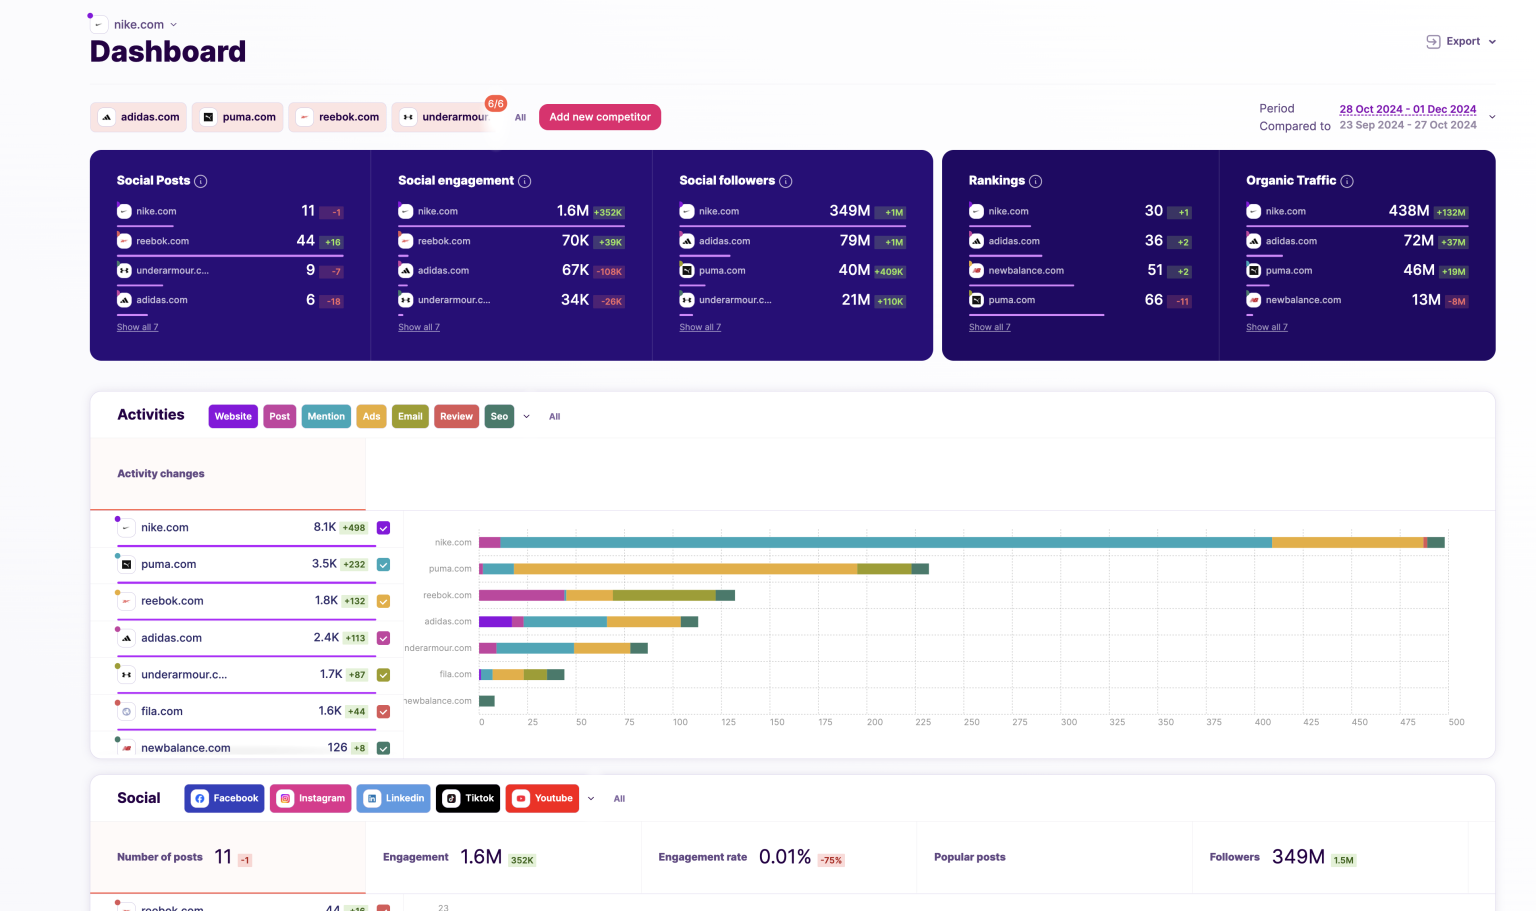Viewport: 1536px width, 911px height.
Task: Open the Facebook social channel icon
Action: [x=199, y=798]
